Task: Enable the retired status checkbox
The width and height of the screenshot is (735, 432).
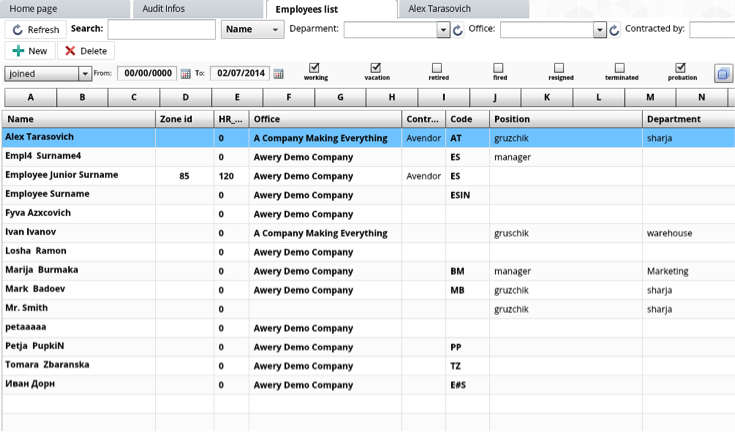Action: 437,68
